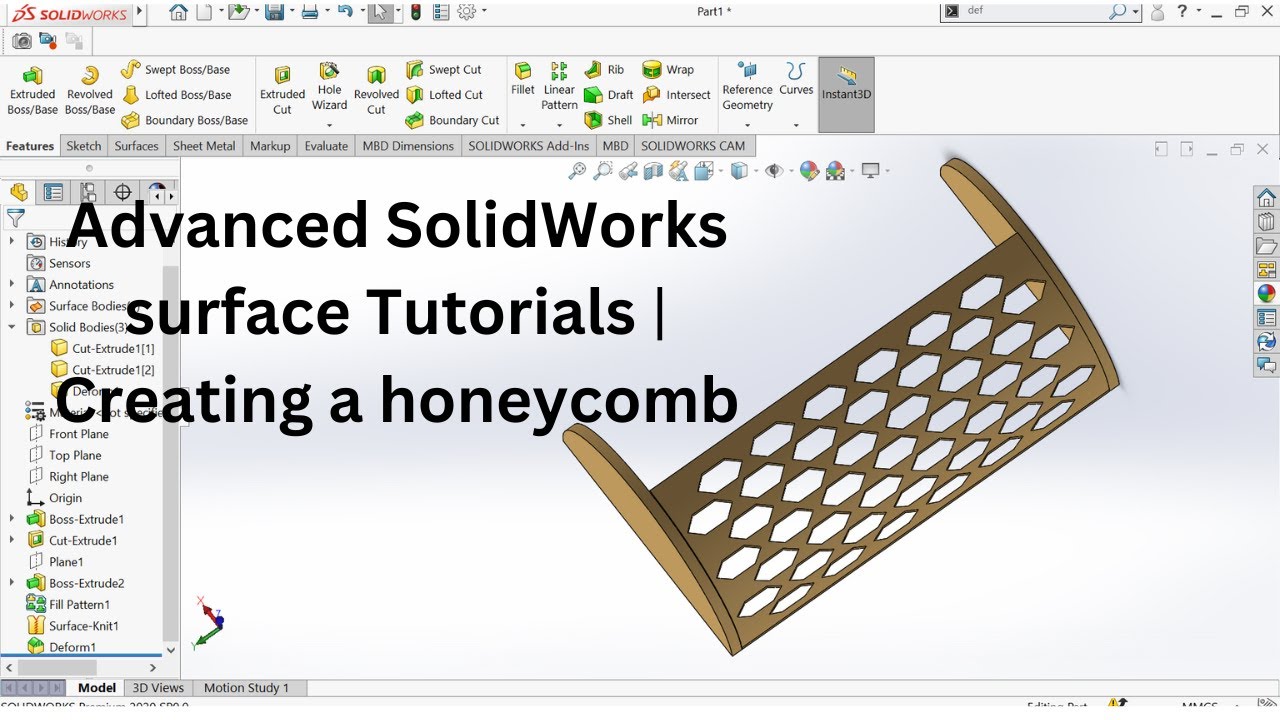This screenshot has width=1280, height=720.
Task: Switch to the Sketch tab
Action: [84, 146]
